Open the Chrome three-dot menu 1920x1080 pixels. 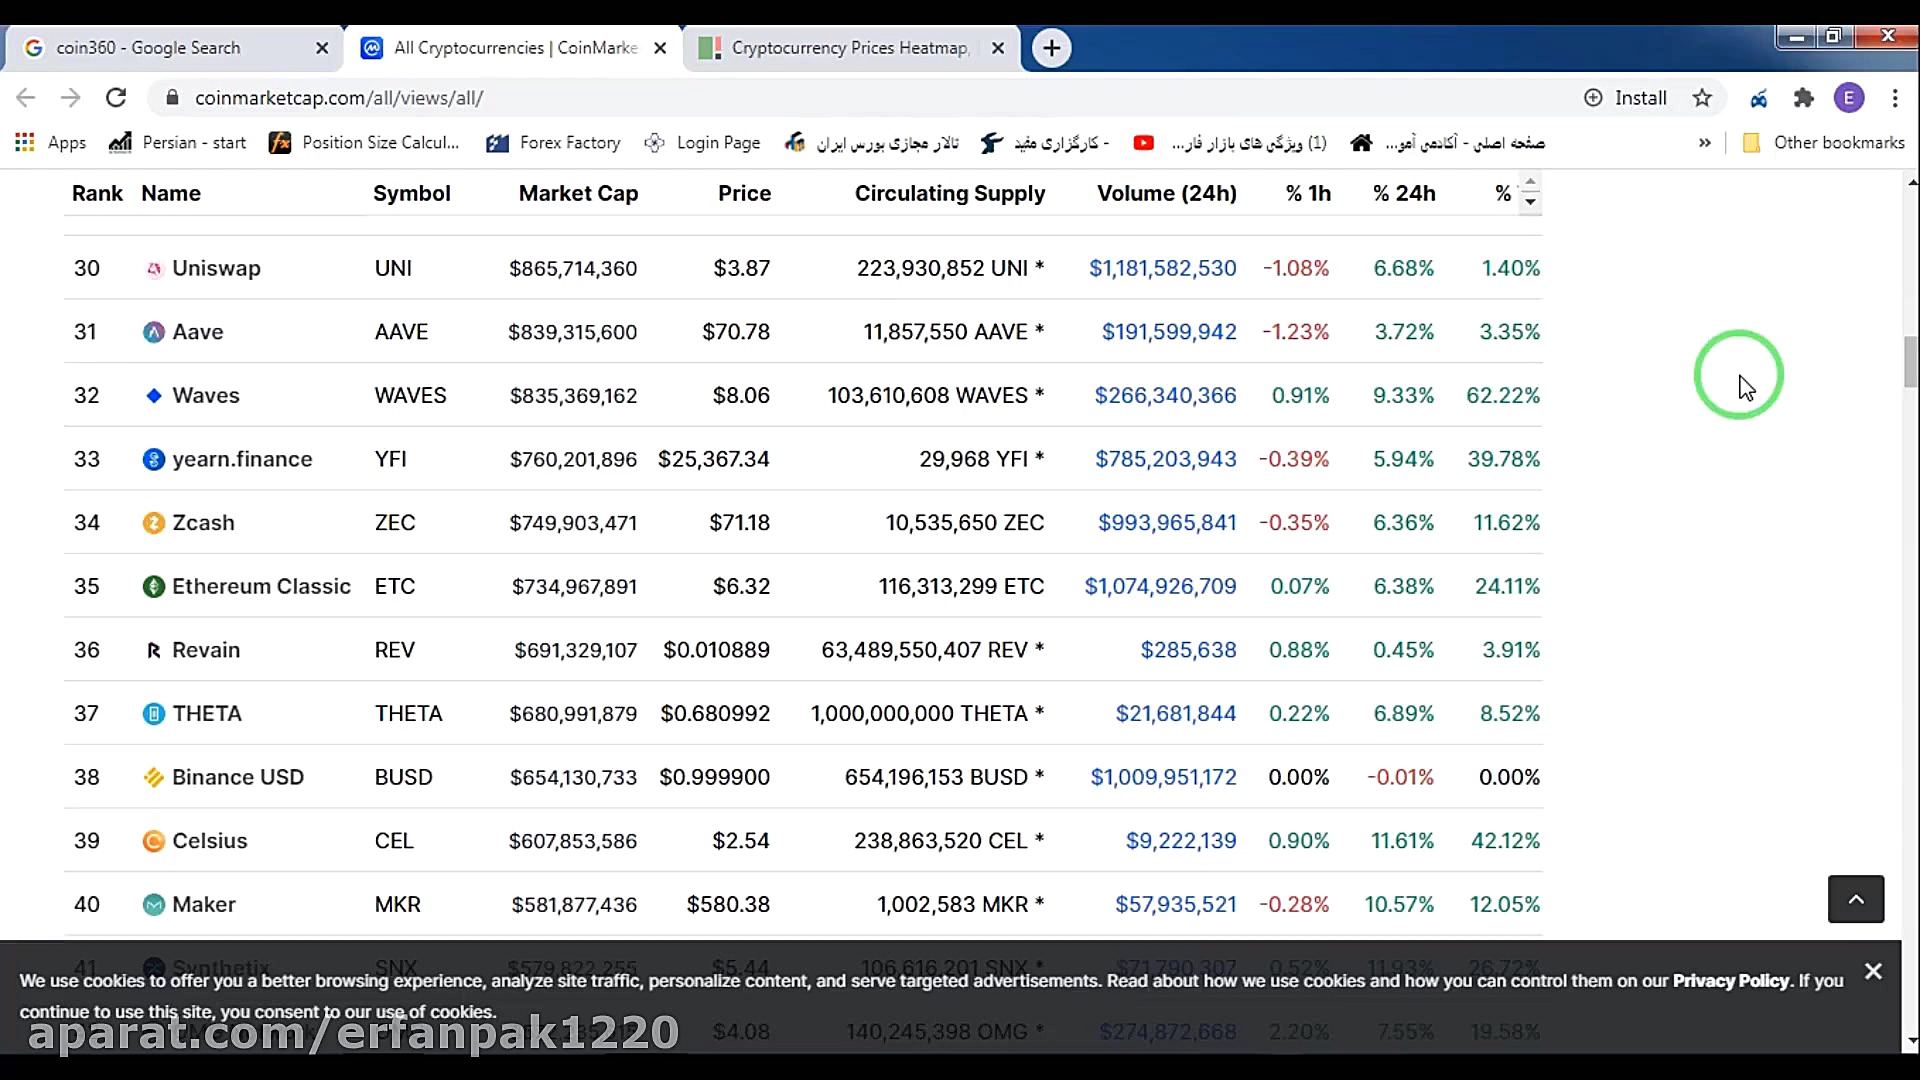pos(1895,98)
